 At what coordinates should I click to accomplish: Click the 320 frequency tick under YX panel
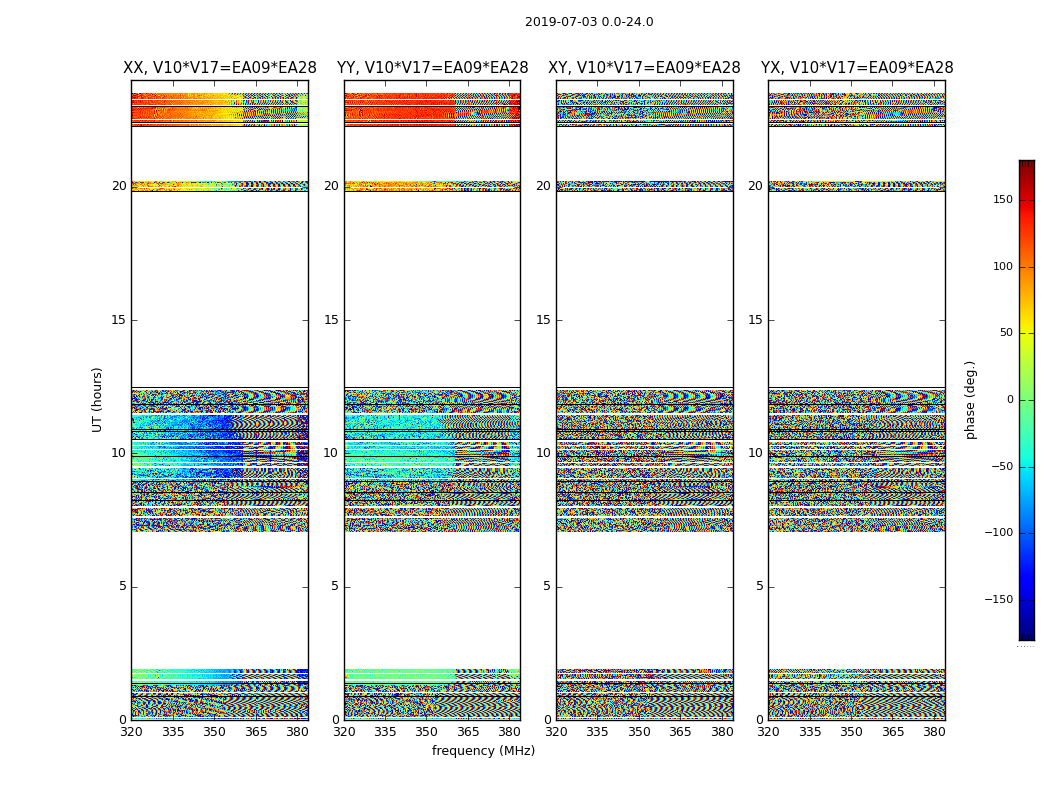coord(768,732)
